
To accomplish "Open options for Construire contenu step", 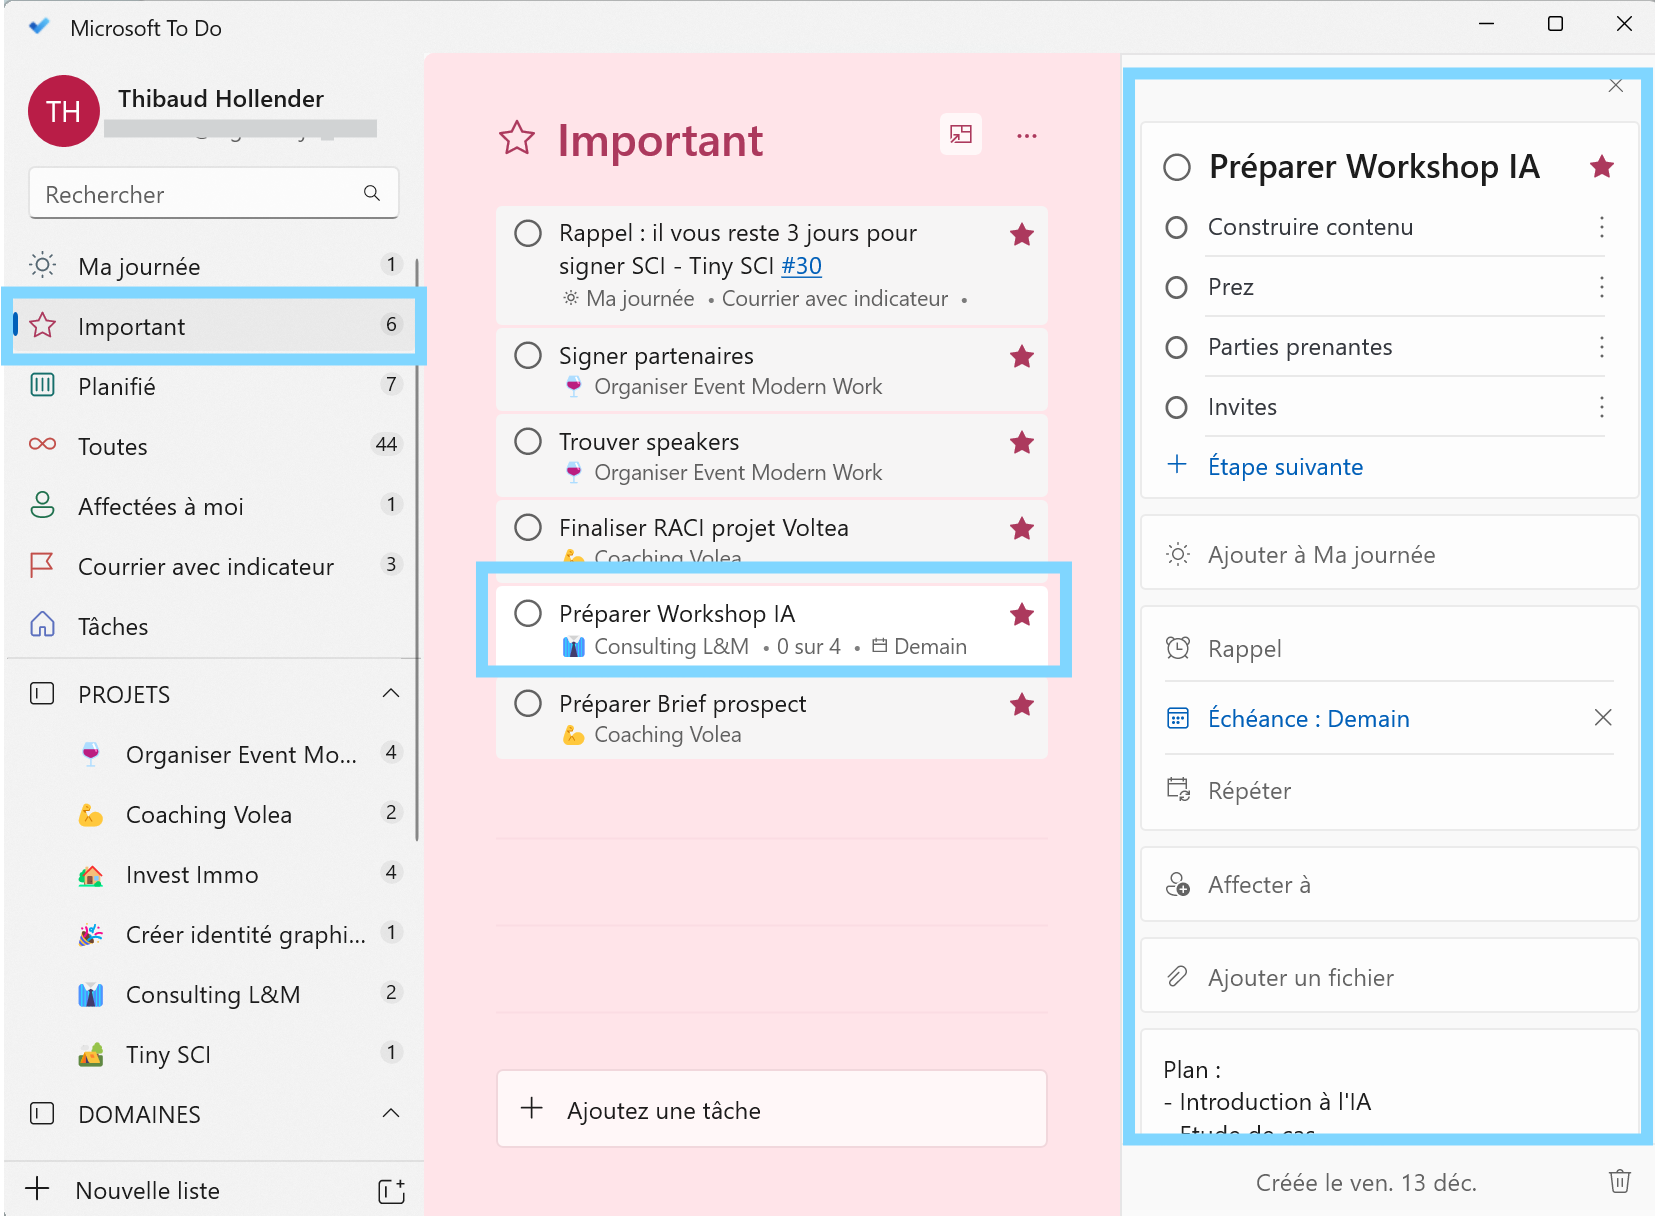I will pyautogui.click(x=1601, y=227).
